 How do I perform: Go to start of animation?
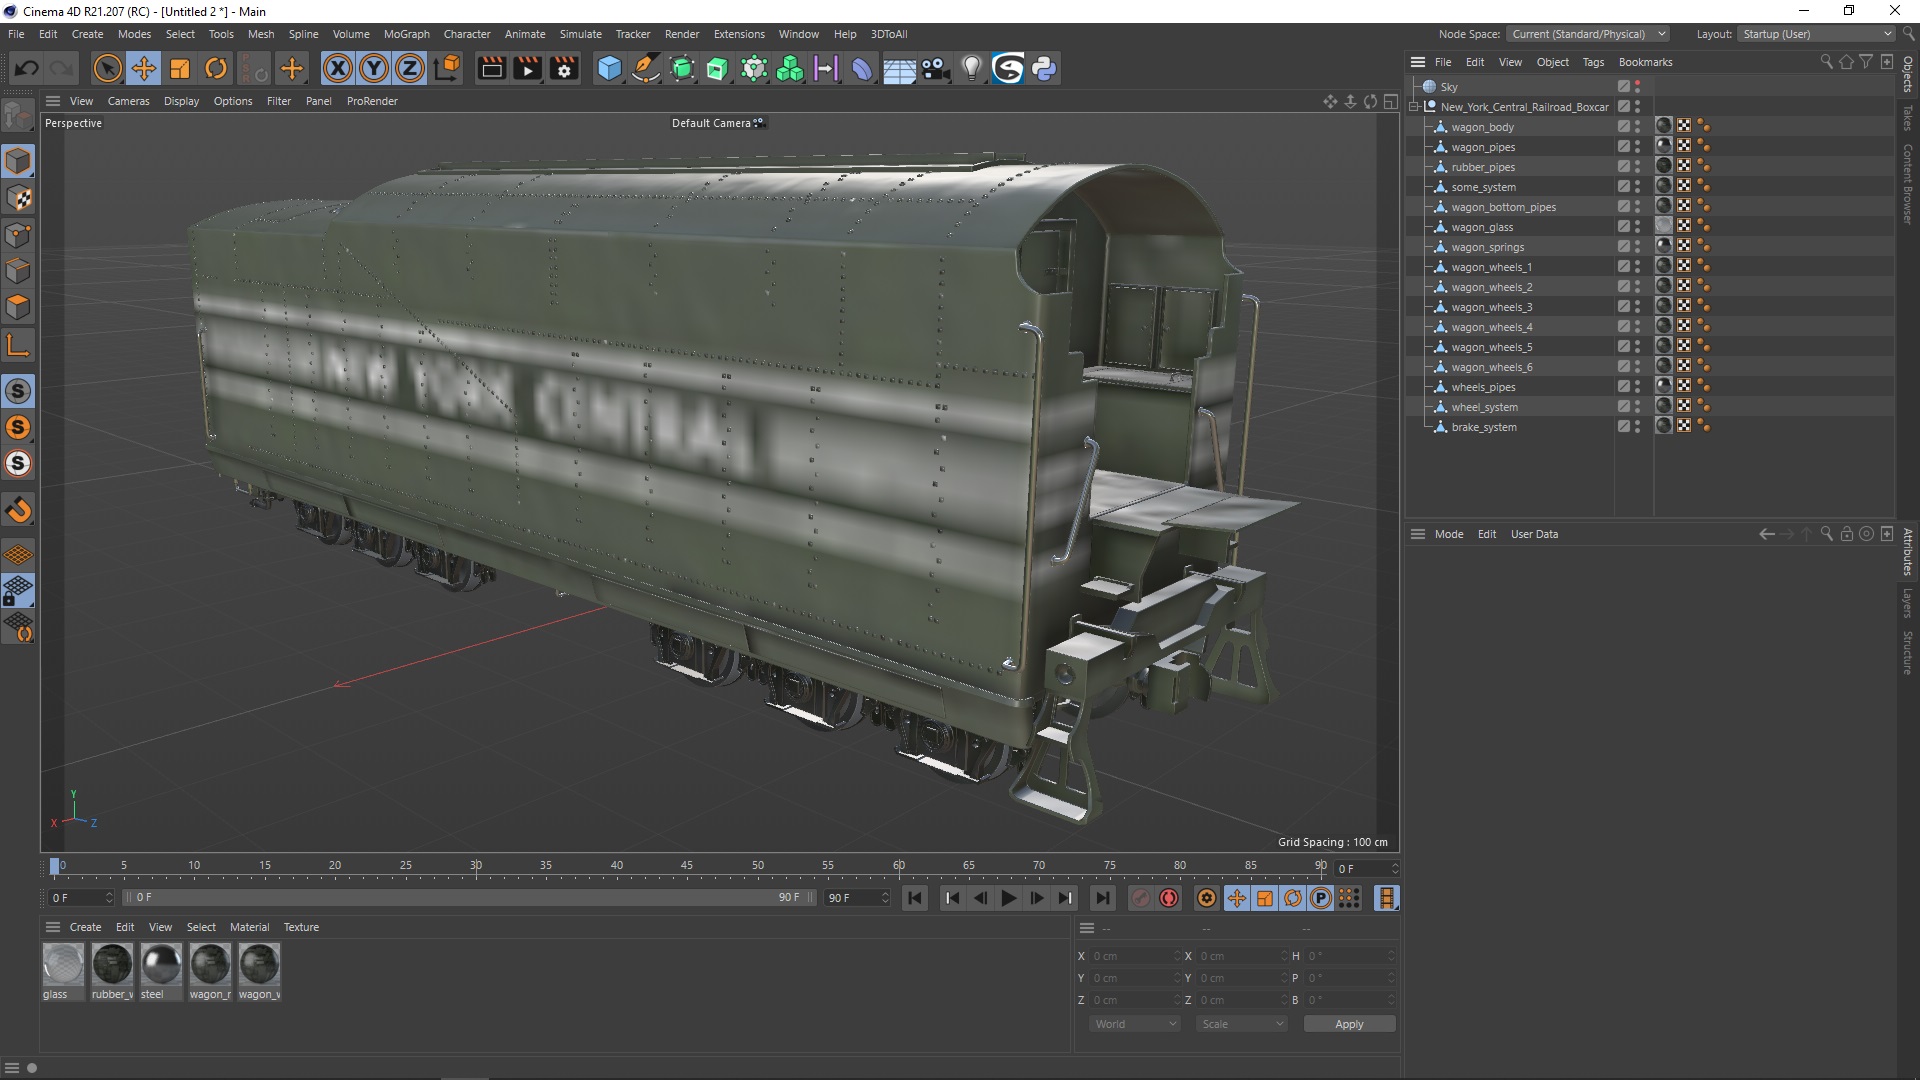tap(914, 898)
